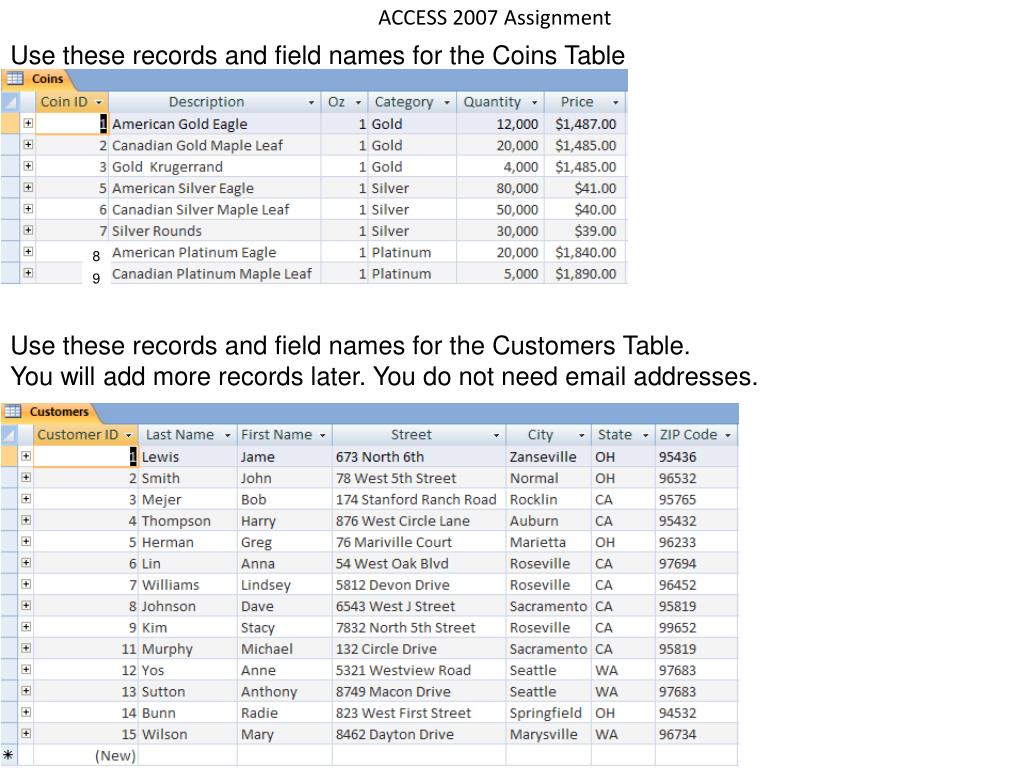Screen dimensions: 1024x768
Task: Click the Thompson last name cell
Action: pos(188,521)
